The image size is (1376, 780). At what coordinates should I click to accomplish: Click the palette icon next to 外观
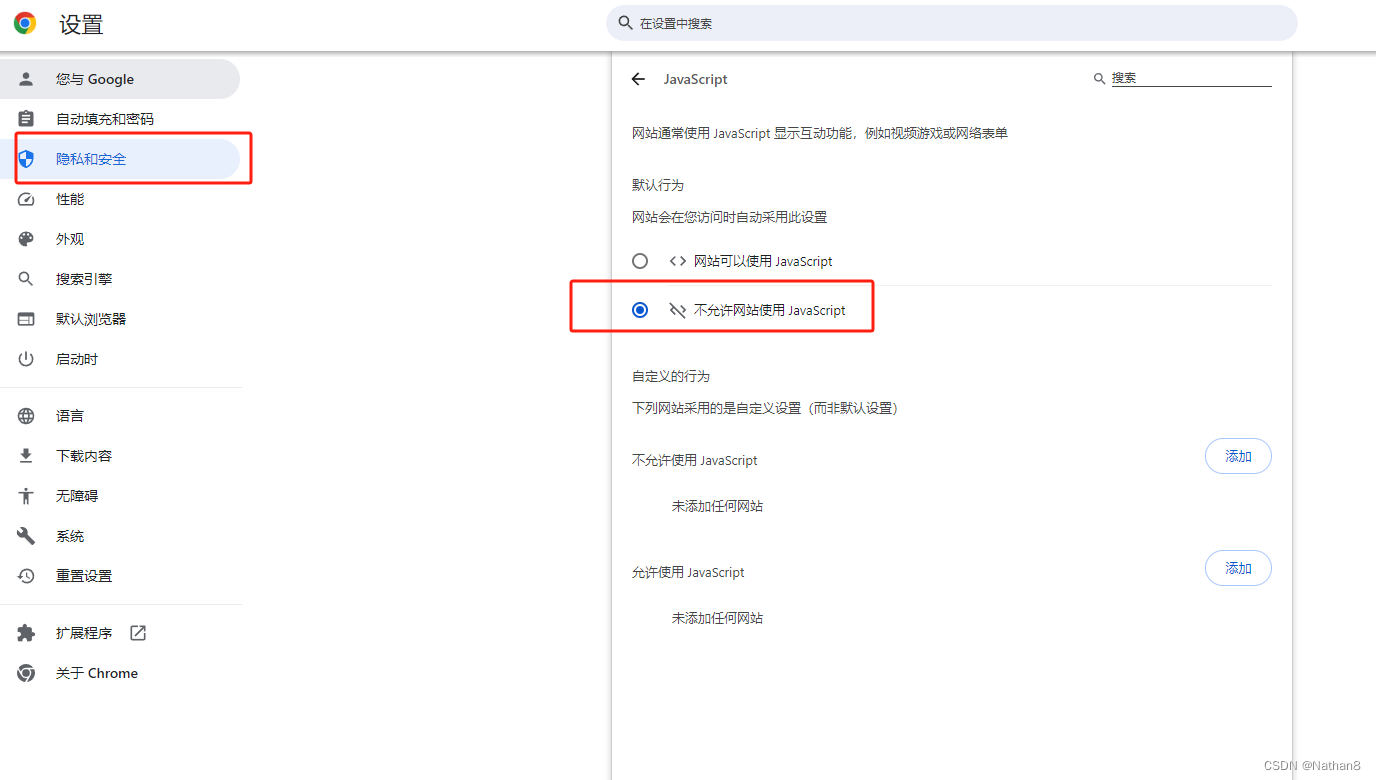[26, 238]
